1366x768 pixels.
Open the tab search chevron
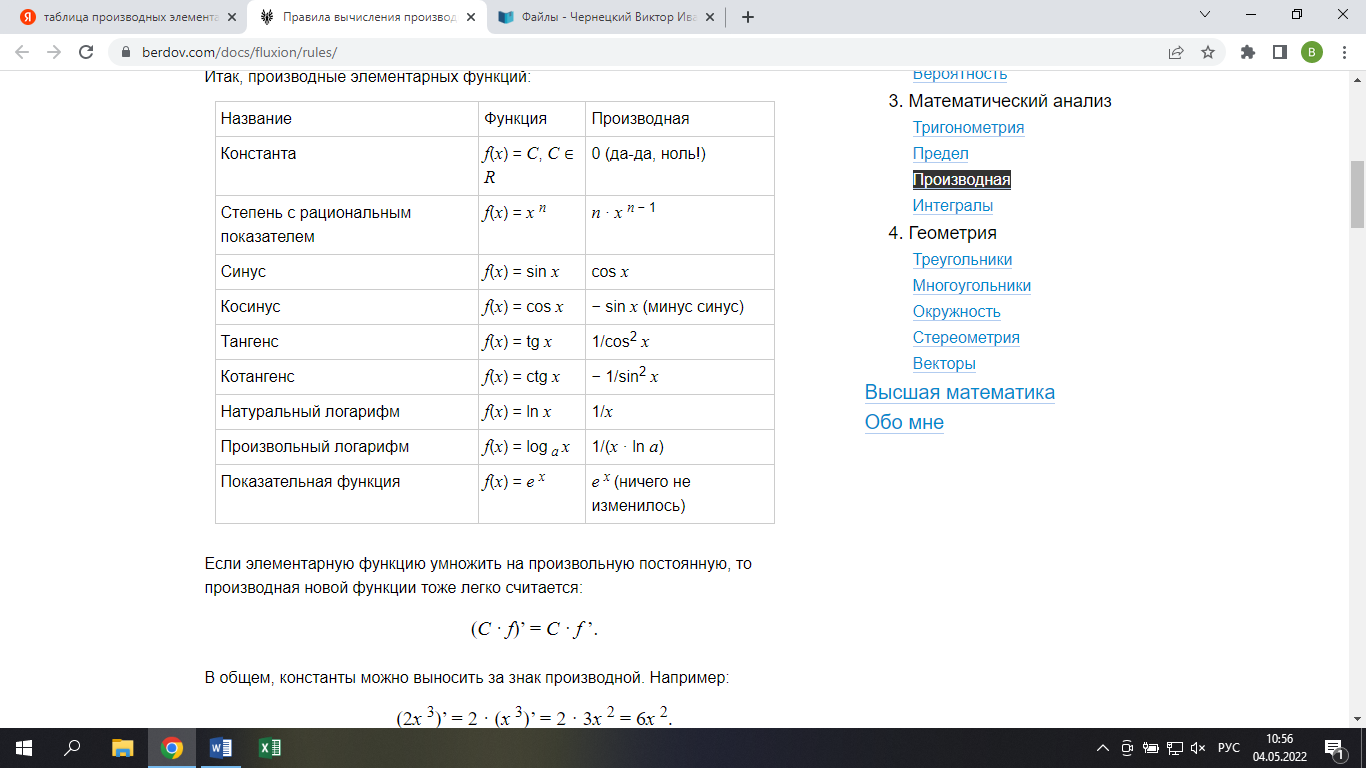pyautogui.click(x=1204, y=15)
